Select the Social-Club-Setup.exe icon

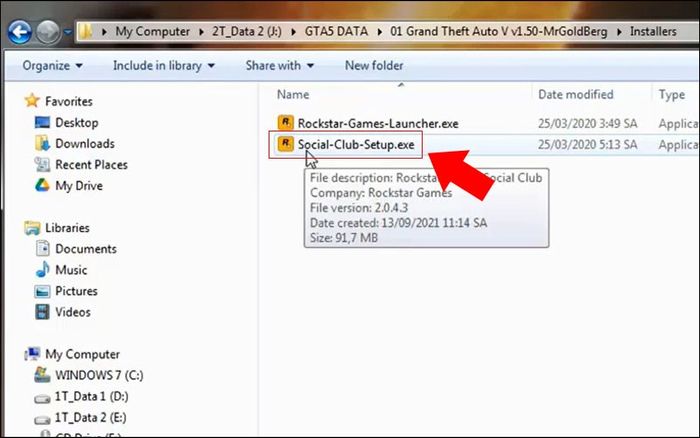(286, 144)
